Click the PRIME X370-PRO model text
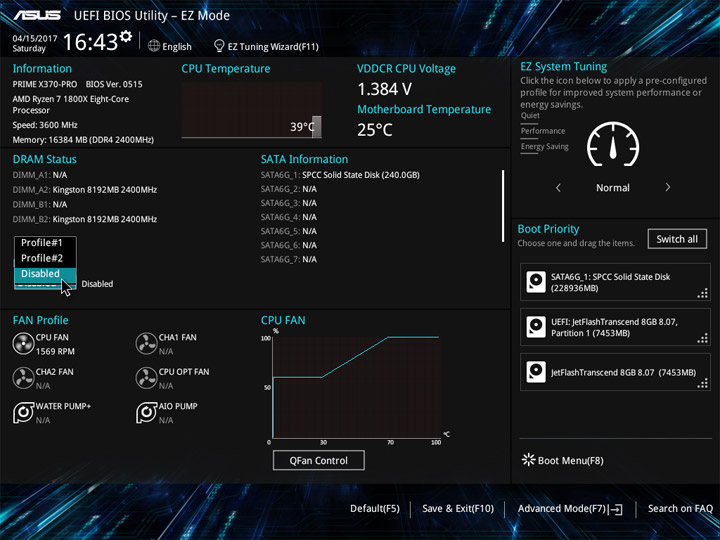 (x=45, y=84)
